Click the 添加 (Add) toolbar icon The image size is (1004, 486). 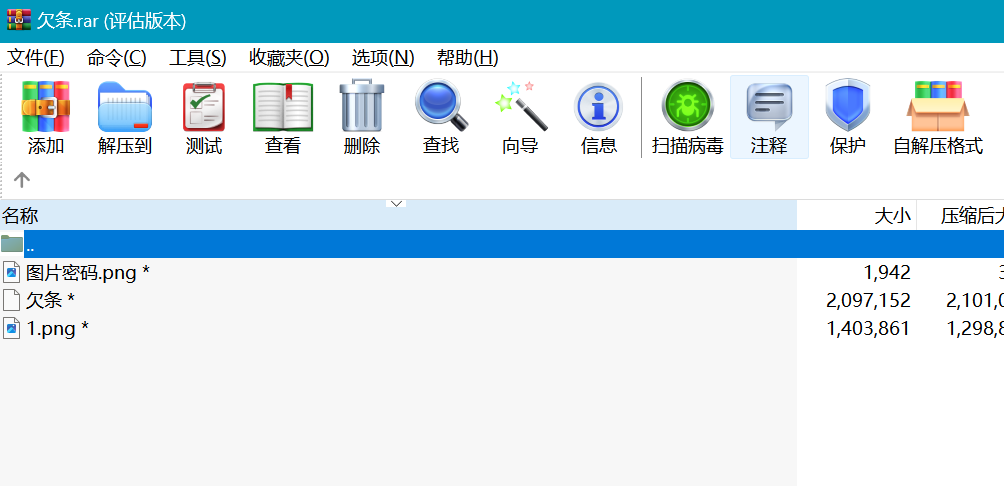[45, 106]
